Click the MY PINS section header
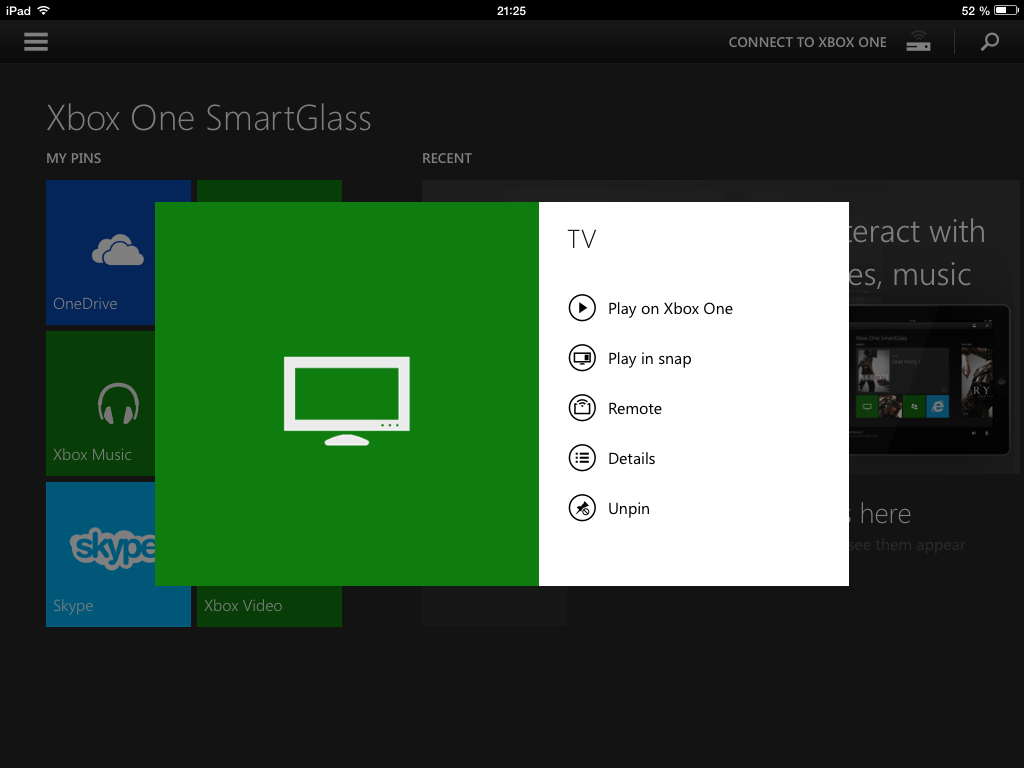The image size is (1024, 768). [74, 158]
